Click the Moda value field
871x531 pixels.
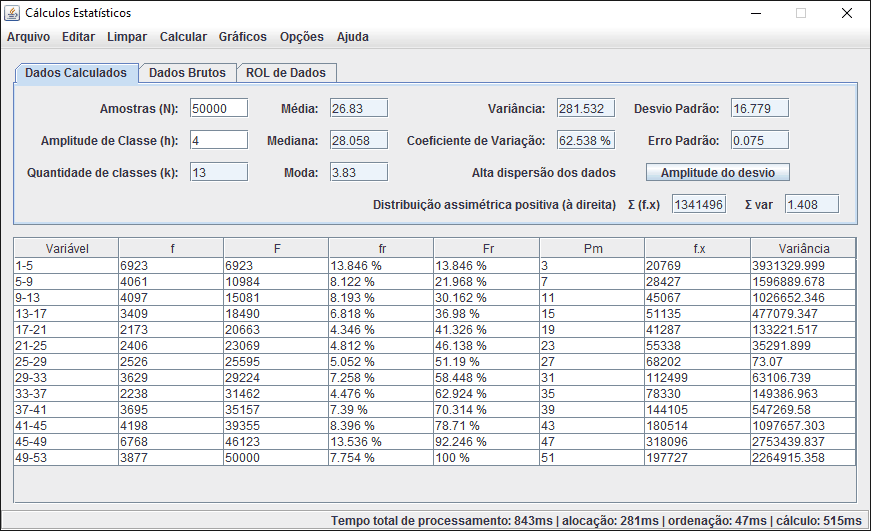[359, 172]
